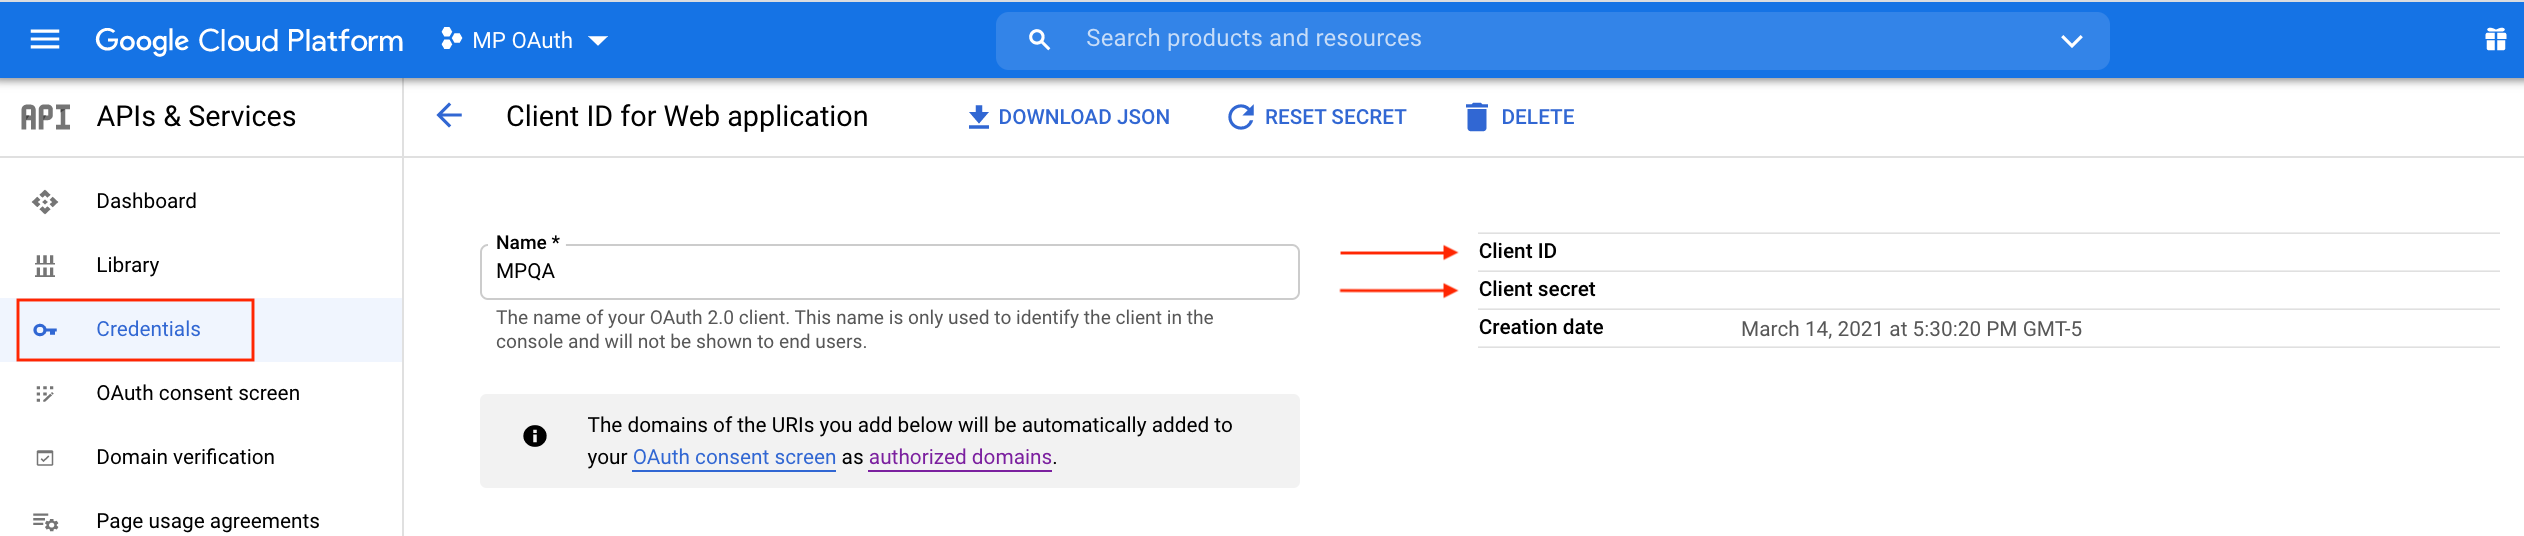This screenshot has height=536, width=2524.
Task: Click the Credentials key icon
Action: (x=45, y=330)
